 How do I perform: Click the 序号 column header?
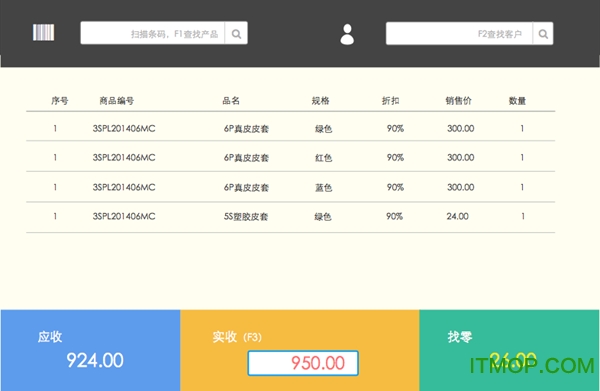pyautogui.click(x=60, y=101)
